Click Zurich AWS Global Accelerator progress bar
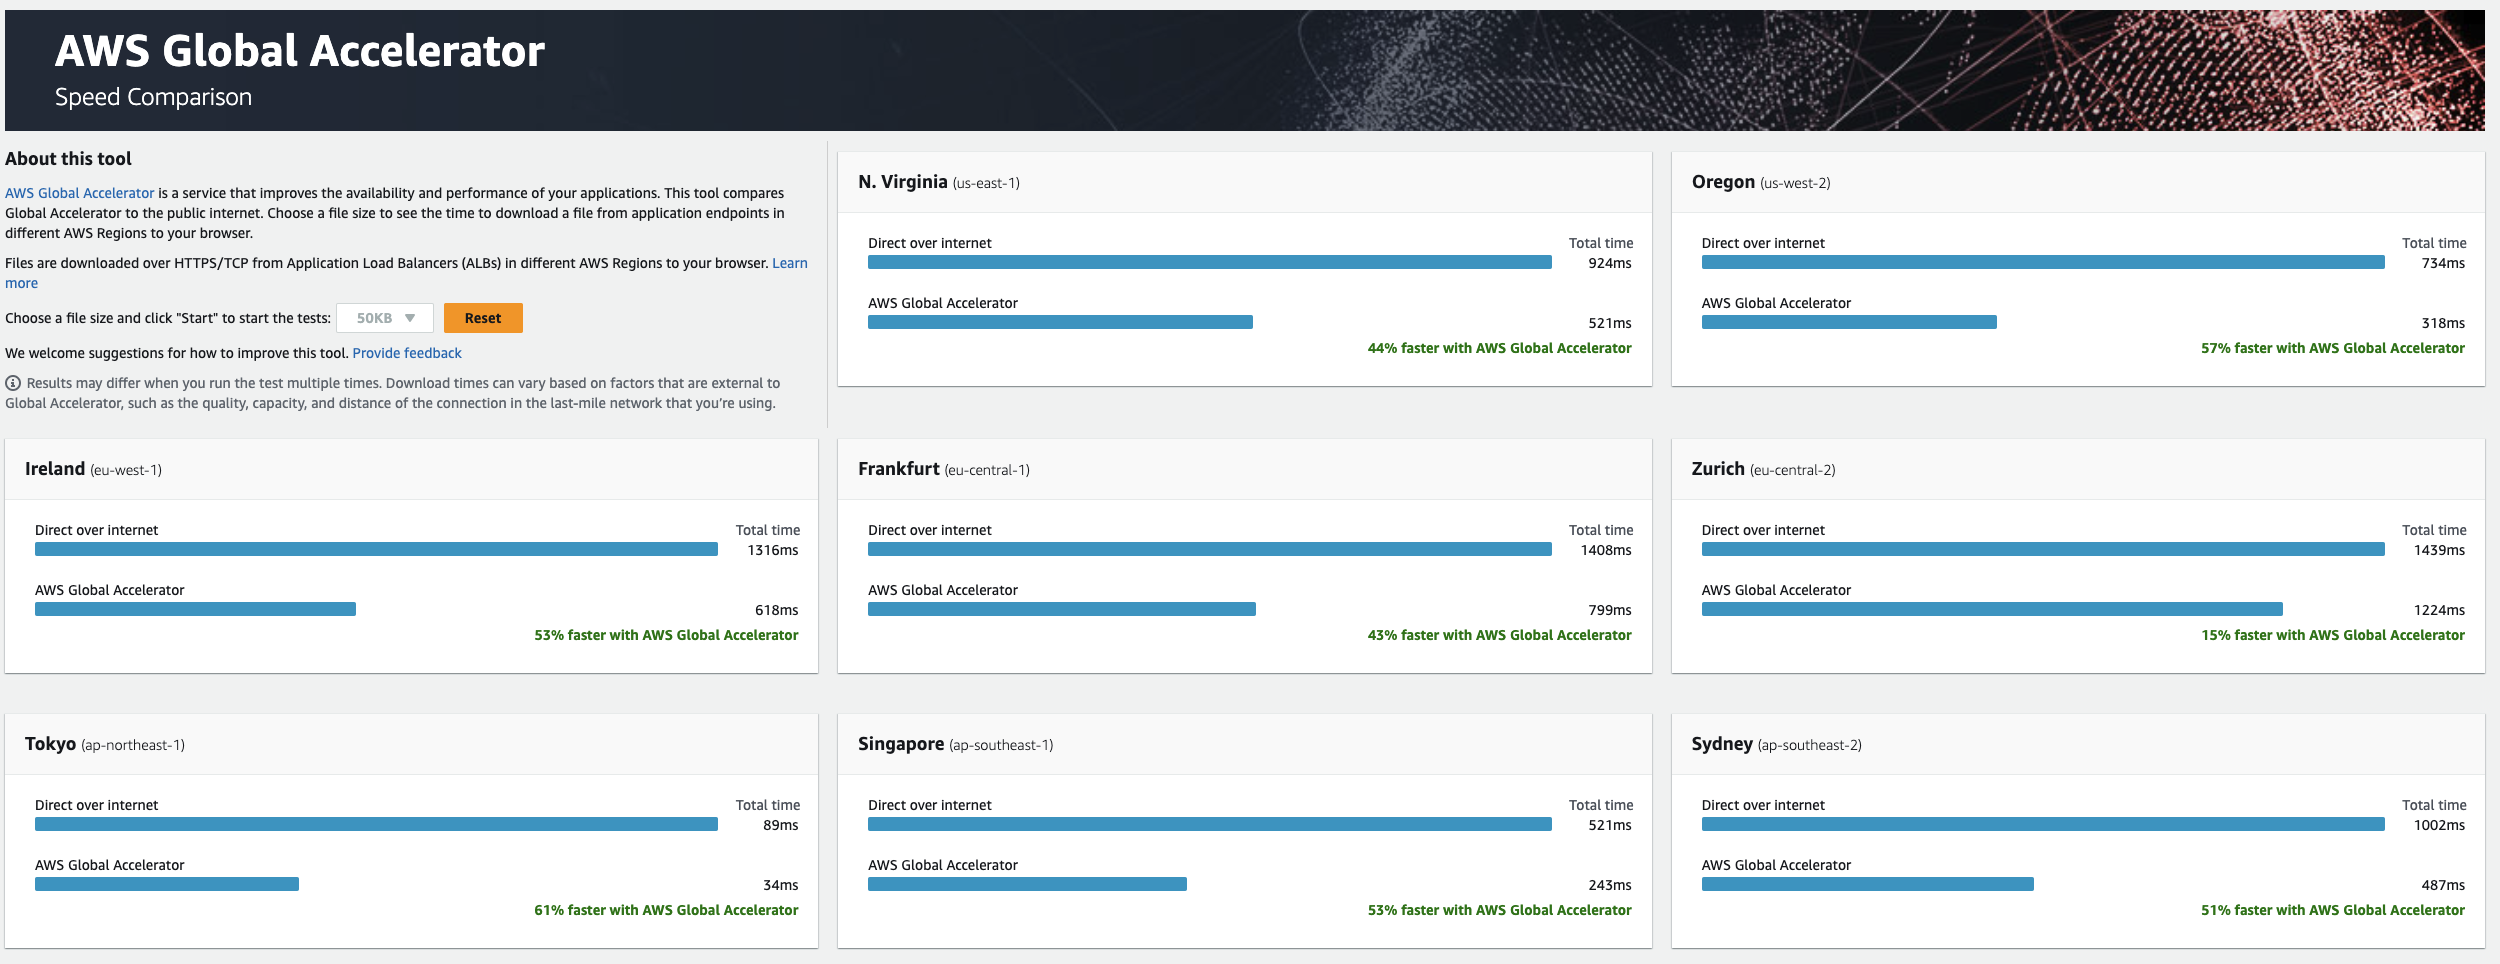This screenshot has width=2500, height=964. pyautogui.click(x=1992, y=609)
